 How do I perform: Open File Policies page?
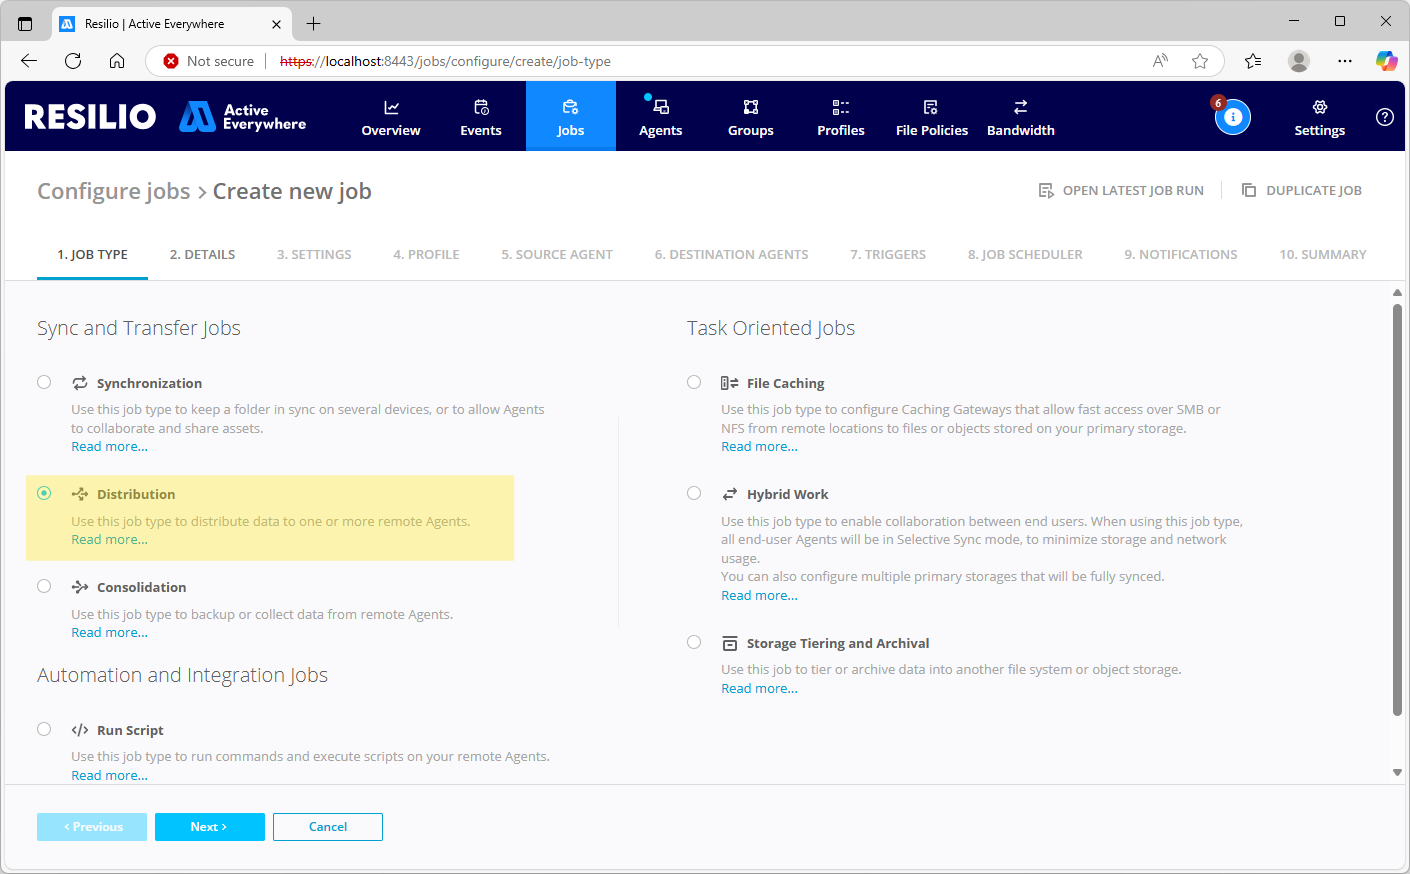[x=931, y=117]
